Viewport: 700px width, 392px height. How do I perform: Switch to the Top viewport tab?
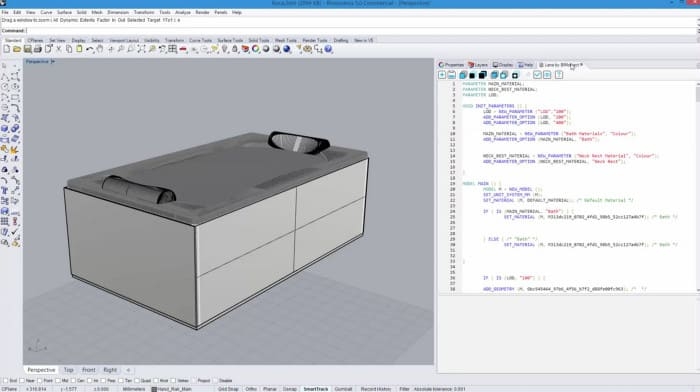click(68, 370)
